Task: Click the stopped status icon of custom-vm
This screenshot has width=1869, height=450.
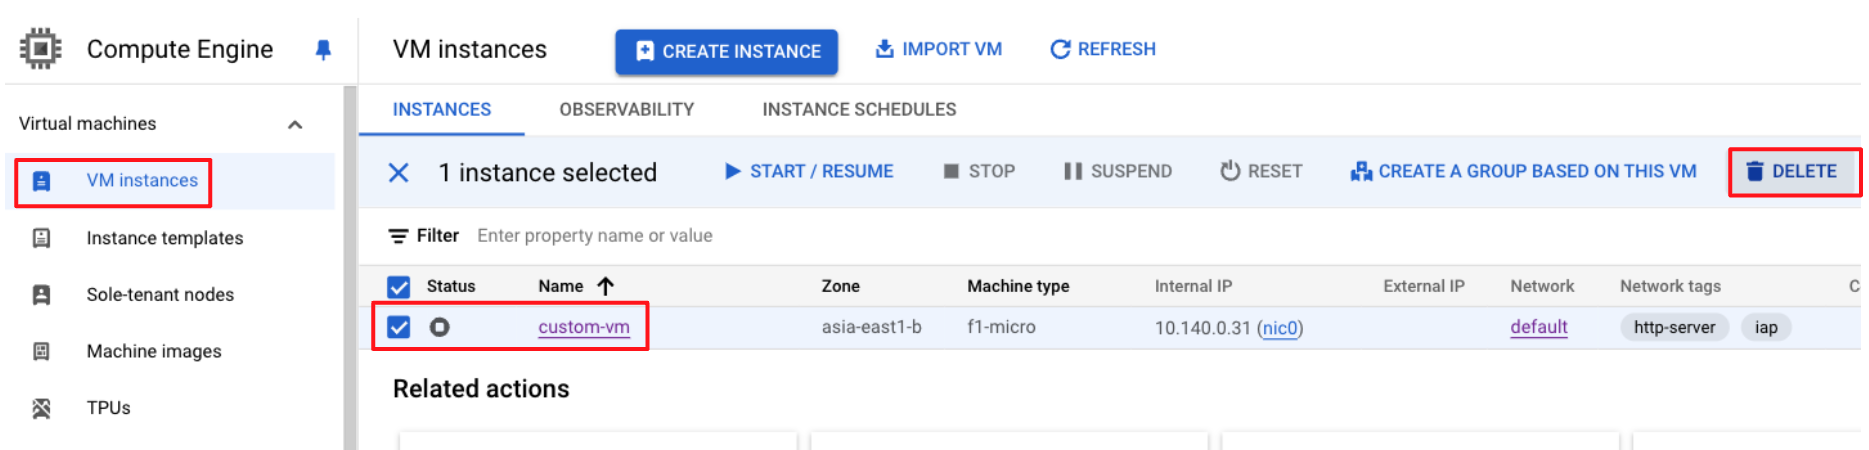Action: pos(439,327)
